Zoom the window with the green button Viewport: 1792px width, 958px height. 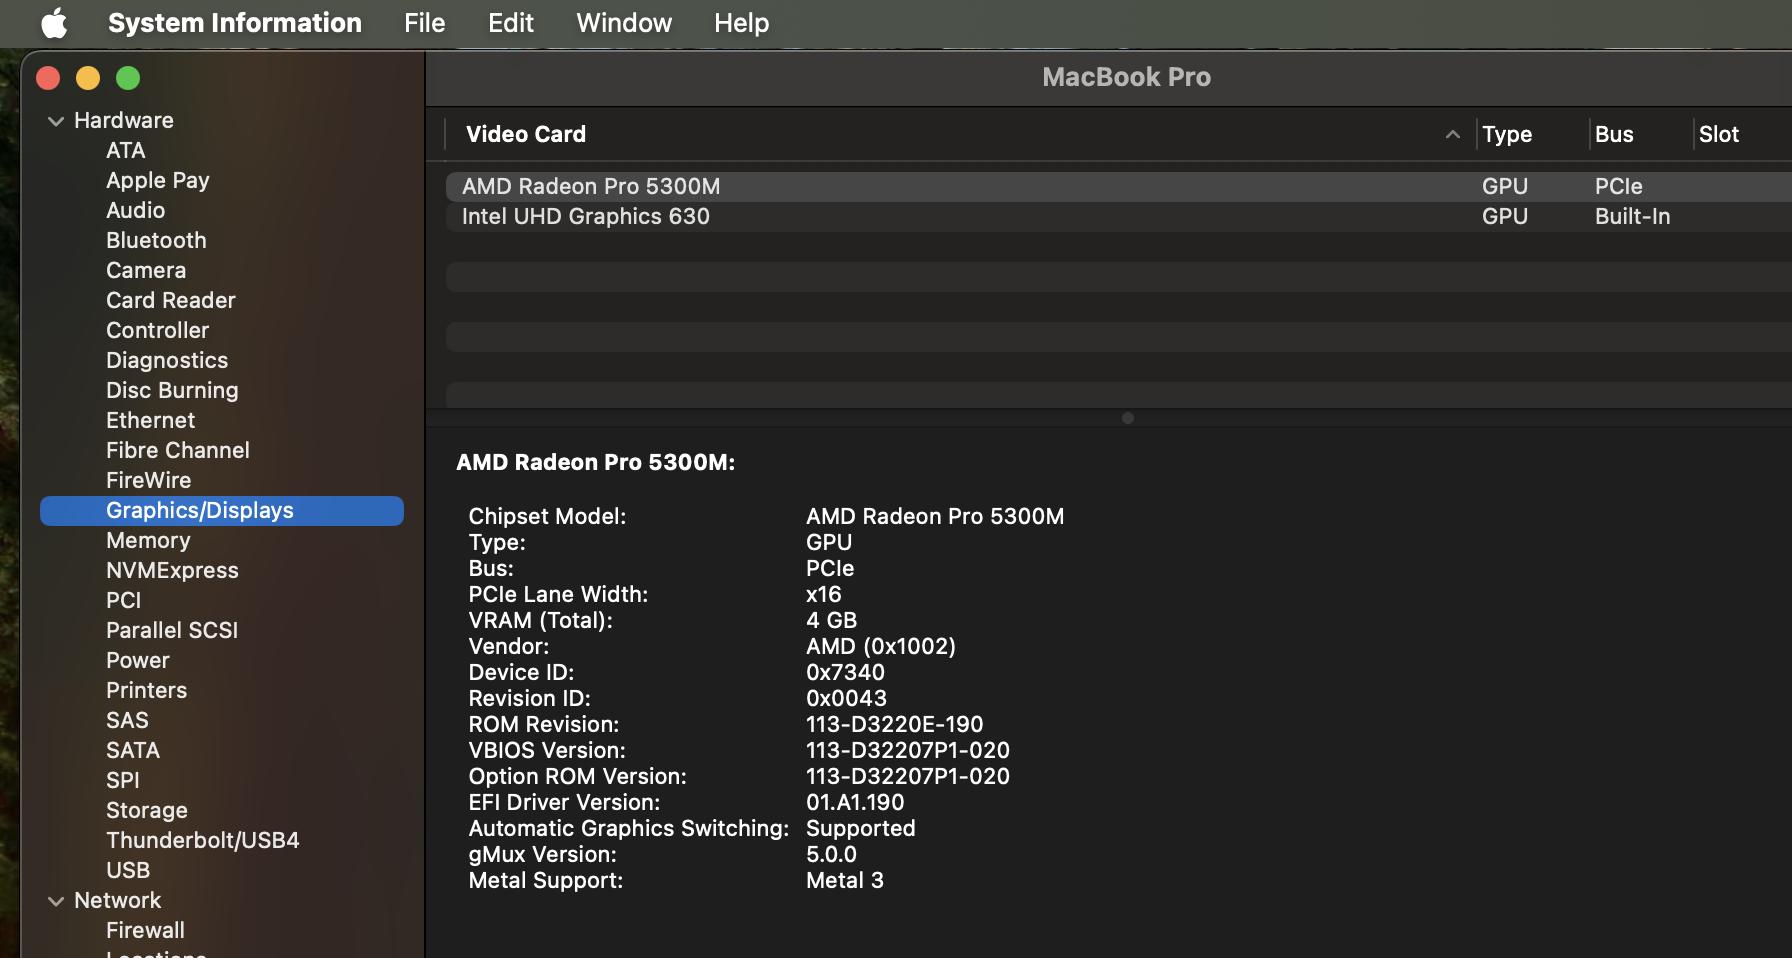(x=128, y=78)
